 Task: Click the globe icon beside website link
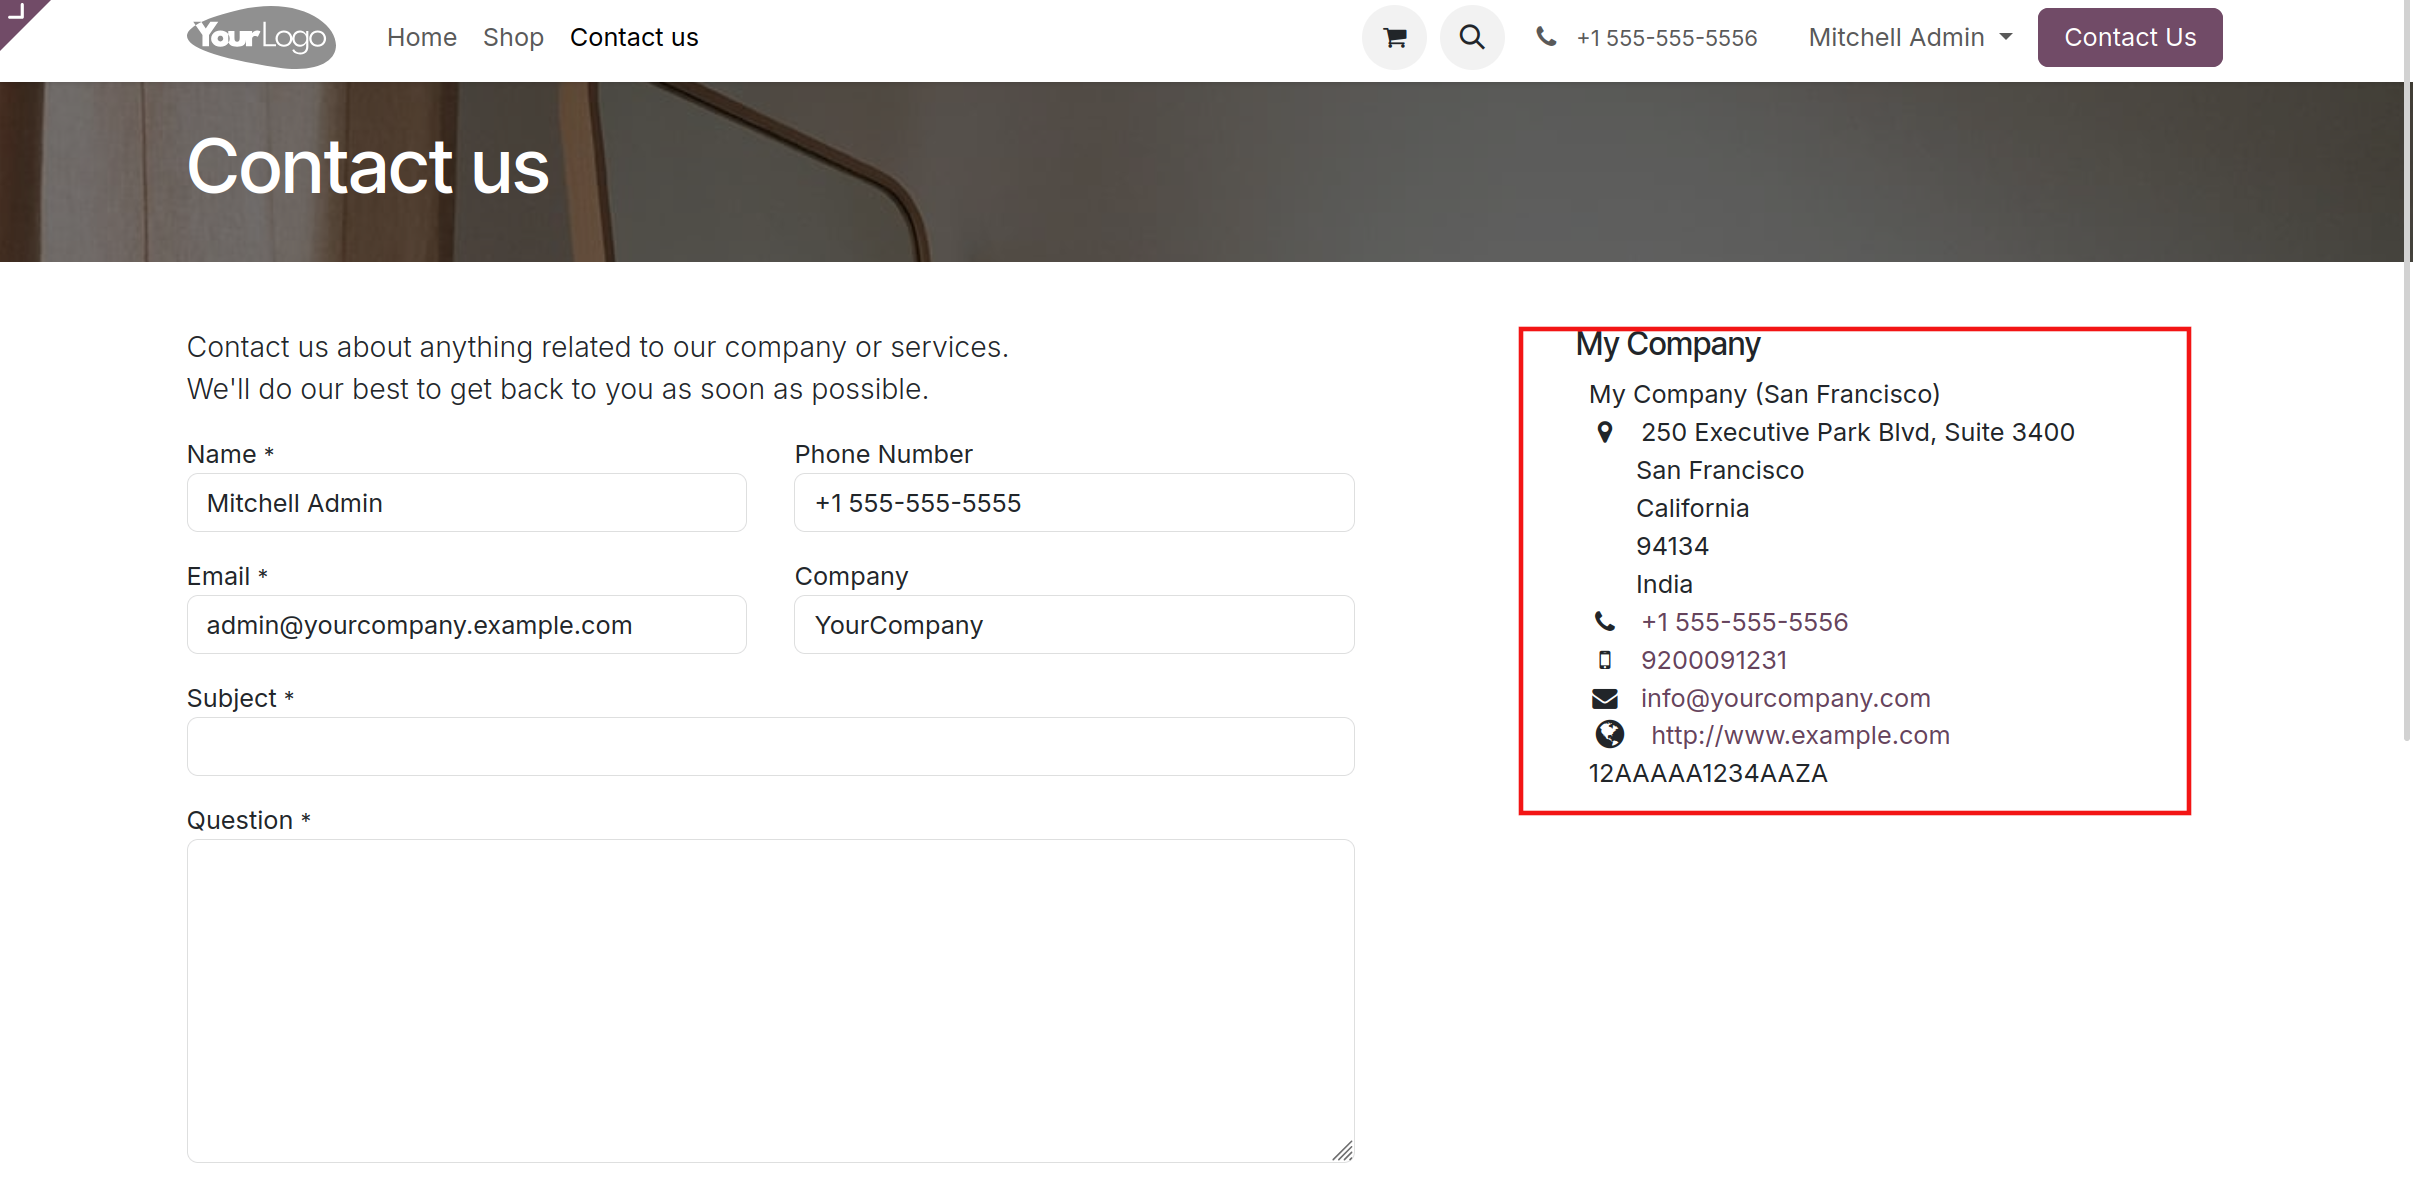1609,735
